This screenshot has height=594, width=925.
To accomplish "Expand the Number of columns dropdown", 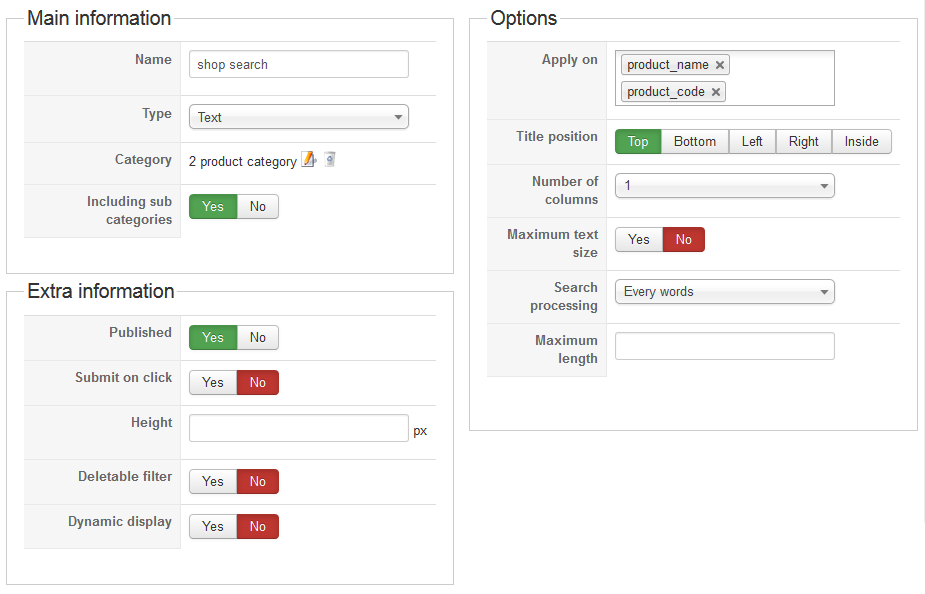I will [724, 186].
